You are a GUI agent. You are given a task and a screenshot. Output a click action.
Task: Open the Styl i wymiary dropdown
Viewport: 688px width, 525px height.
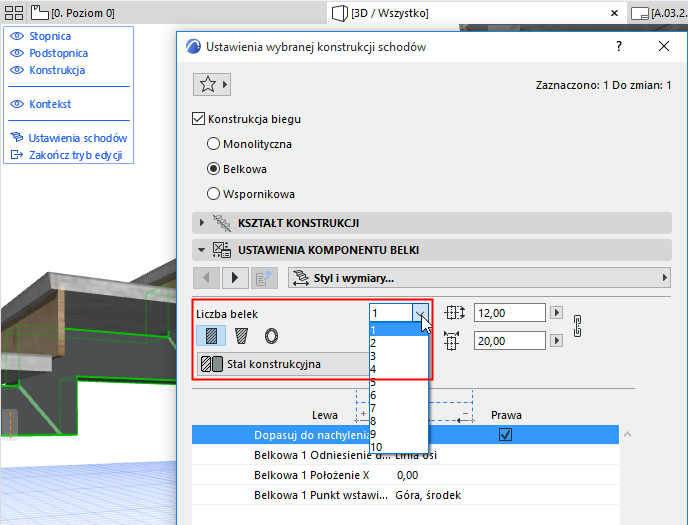[x=479, y=278]
